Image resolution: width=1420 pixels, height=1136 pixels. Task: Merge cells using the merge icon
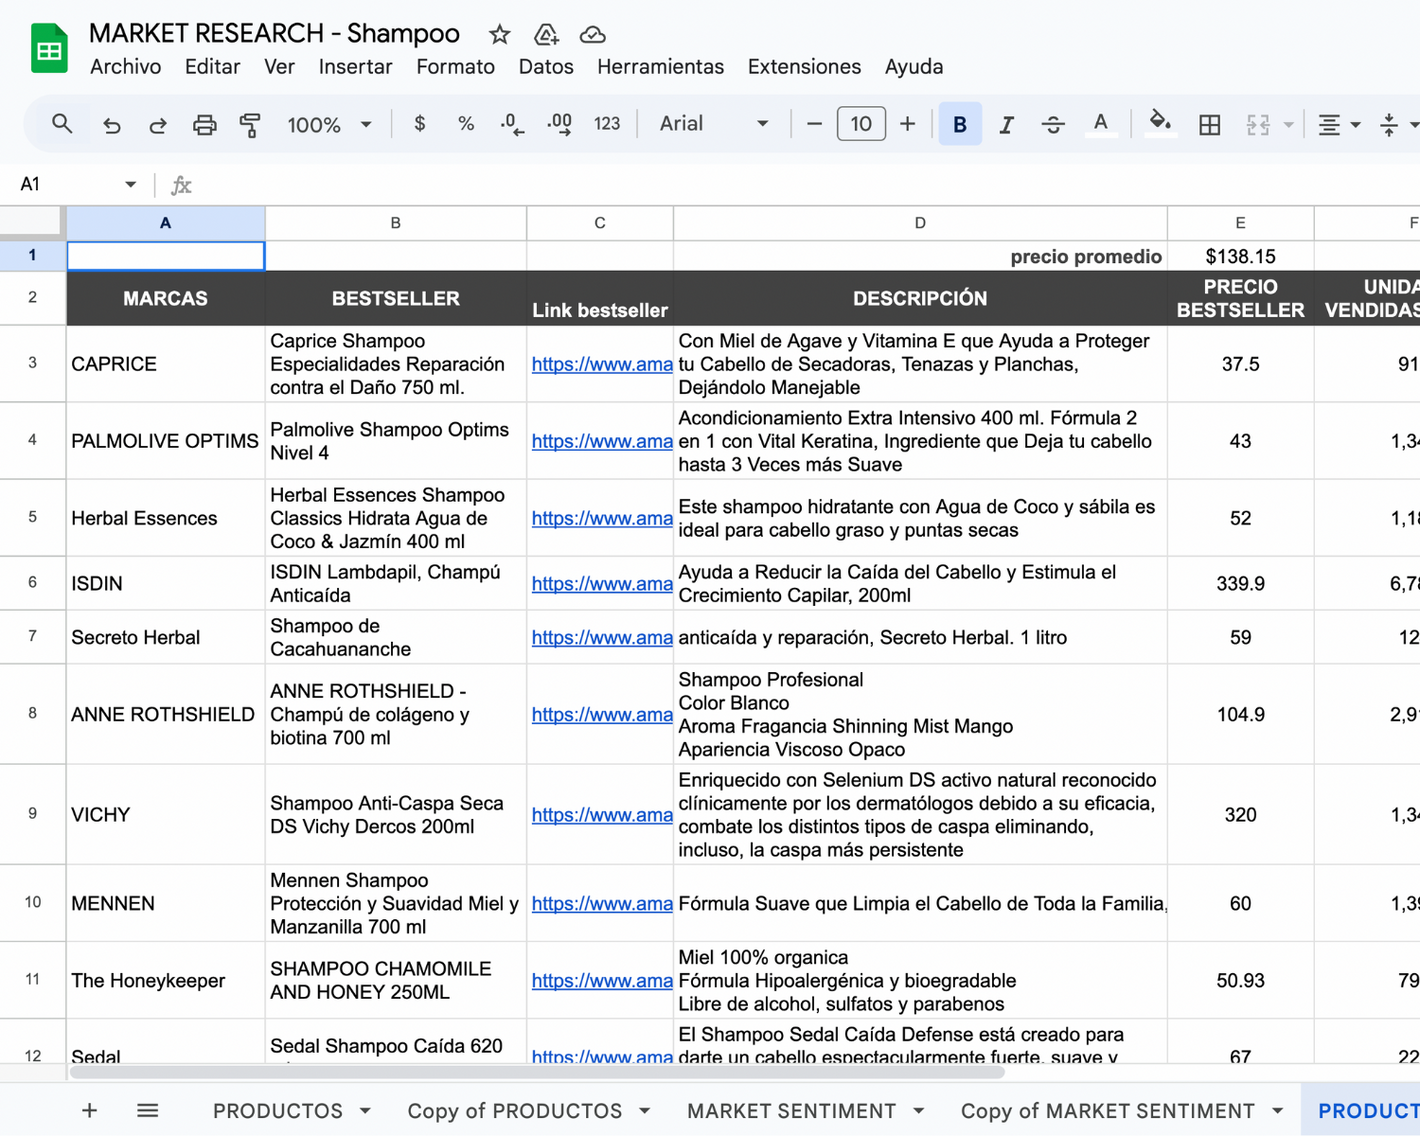point(1258,125)
